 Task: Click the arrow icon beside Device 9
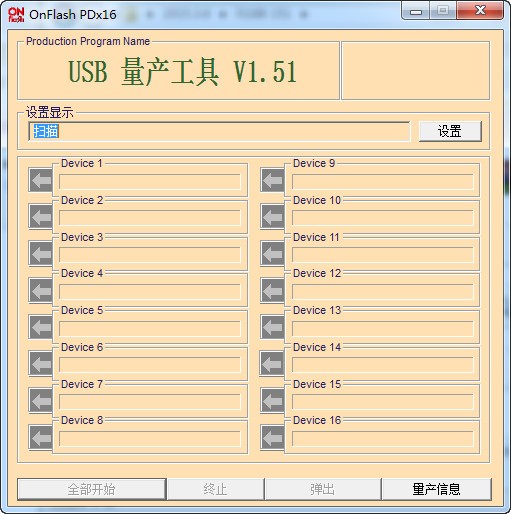click(272, 180)
